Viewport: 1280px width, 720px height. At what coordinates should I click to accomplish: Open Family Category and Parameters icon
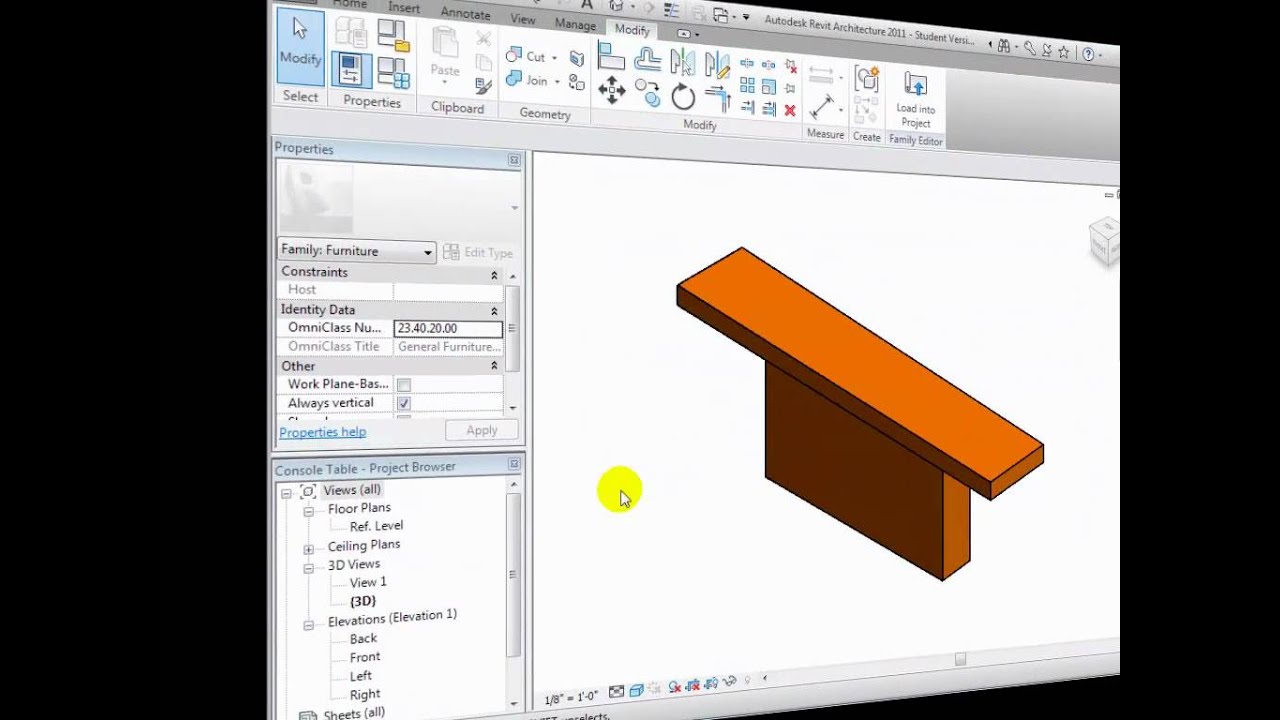(x=394, y=36)
